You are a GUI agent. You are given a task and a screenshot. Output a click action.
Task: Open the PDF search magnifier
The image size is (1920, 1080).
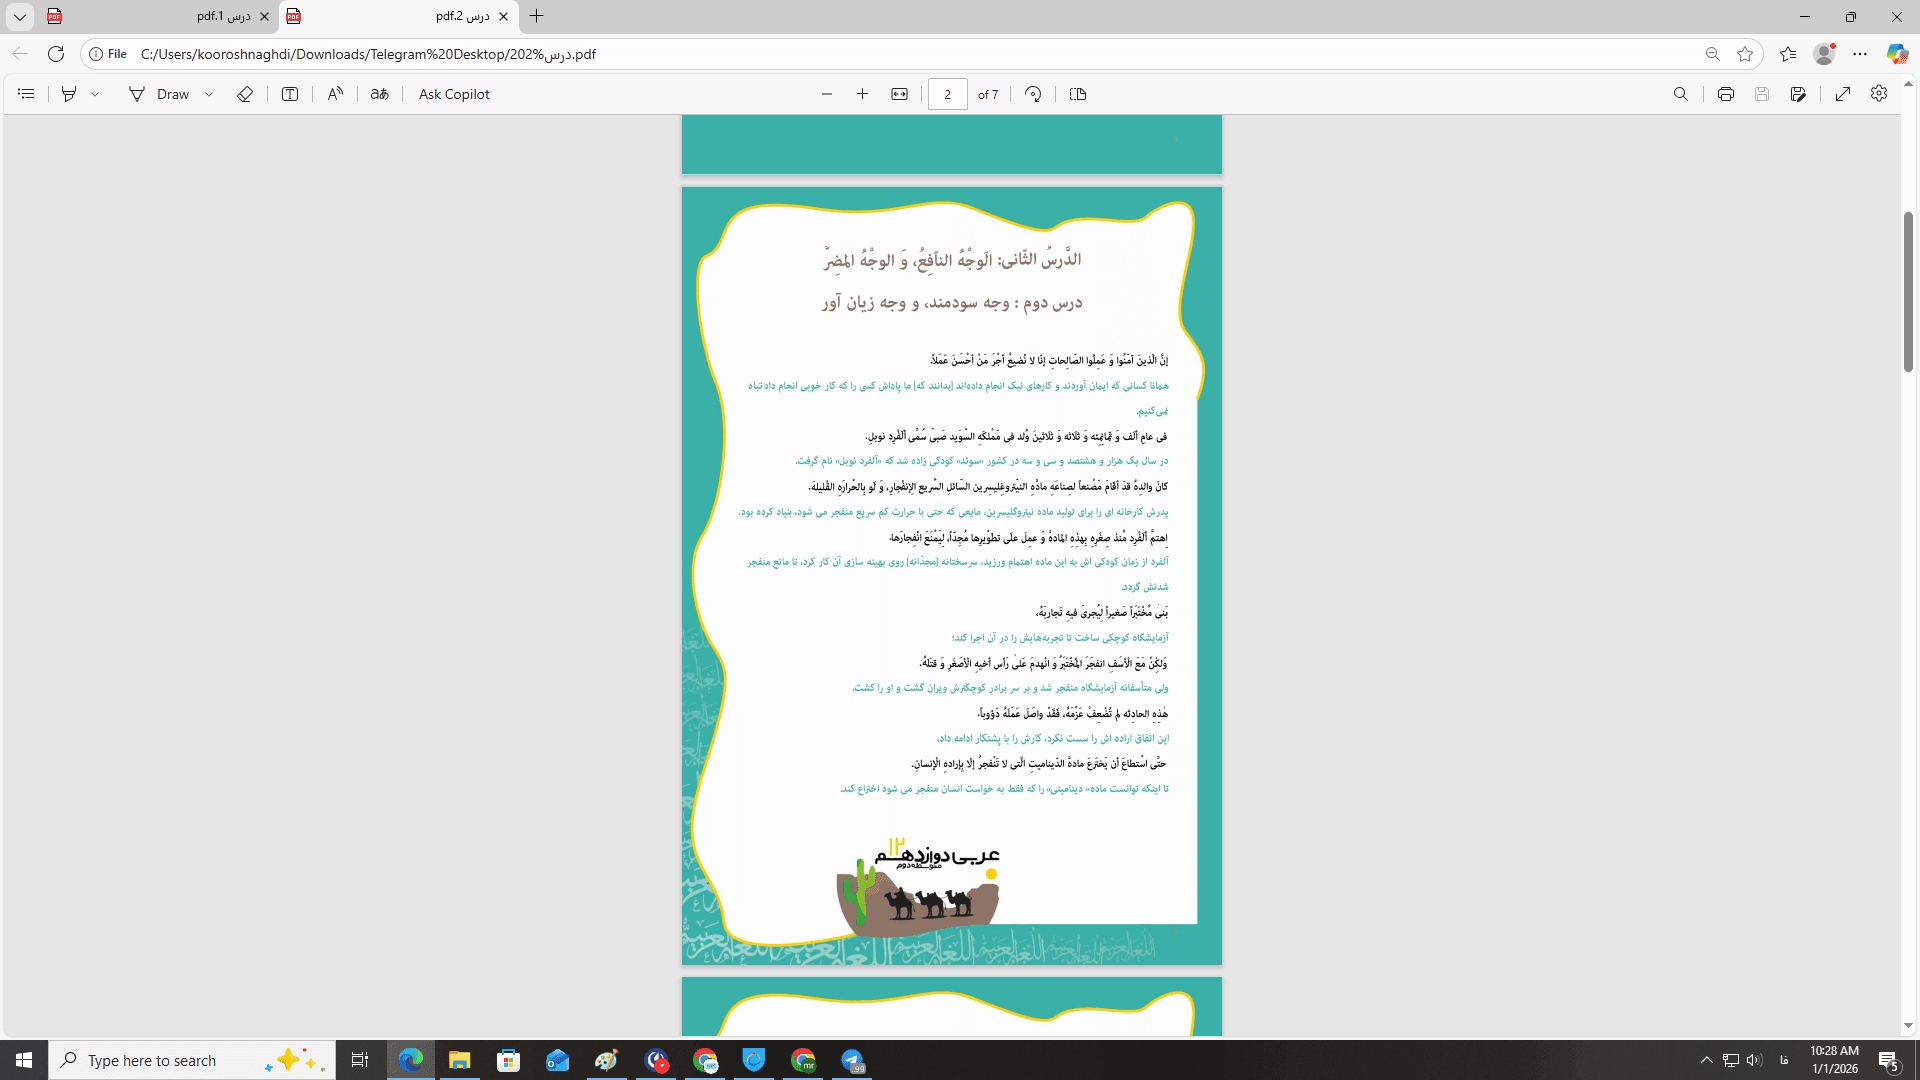(x=1680, y=94)
